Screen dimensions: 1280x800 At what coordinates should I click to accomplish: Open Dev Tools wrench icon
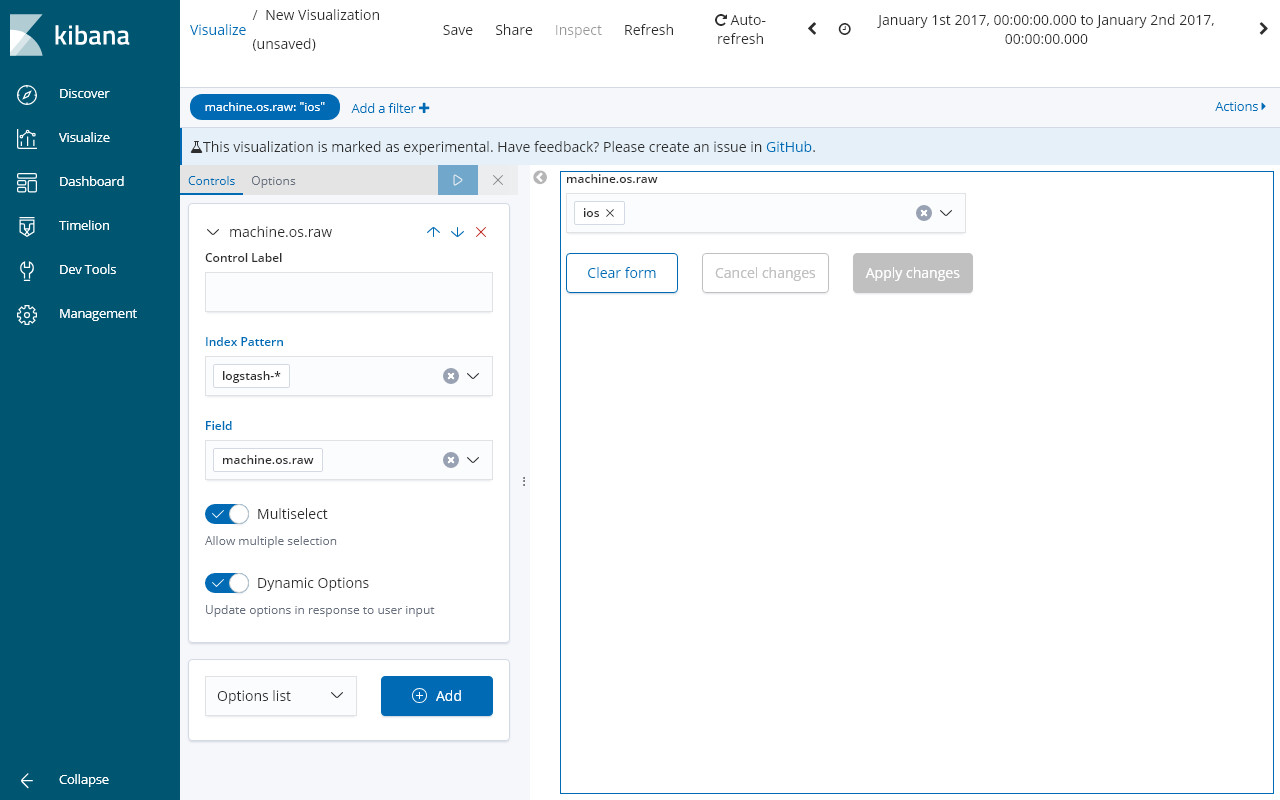click(27, 270)
